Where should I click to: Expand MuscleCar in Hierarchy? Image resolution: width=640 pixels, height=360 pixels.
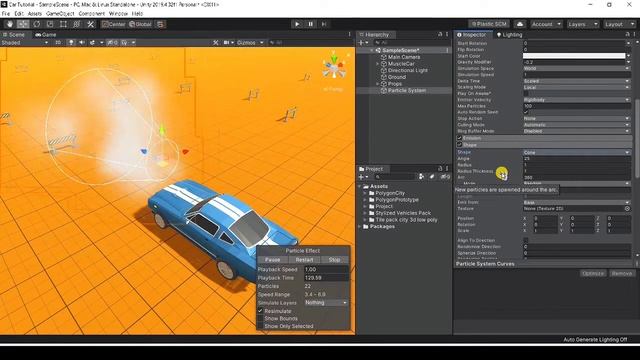tap(378, 64)
